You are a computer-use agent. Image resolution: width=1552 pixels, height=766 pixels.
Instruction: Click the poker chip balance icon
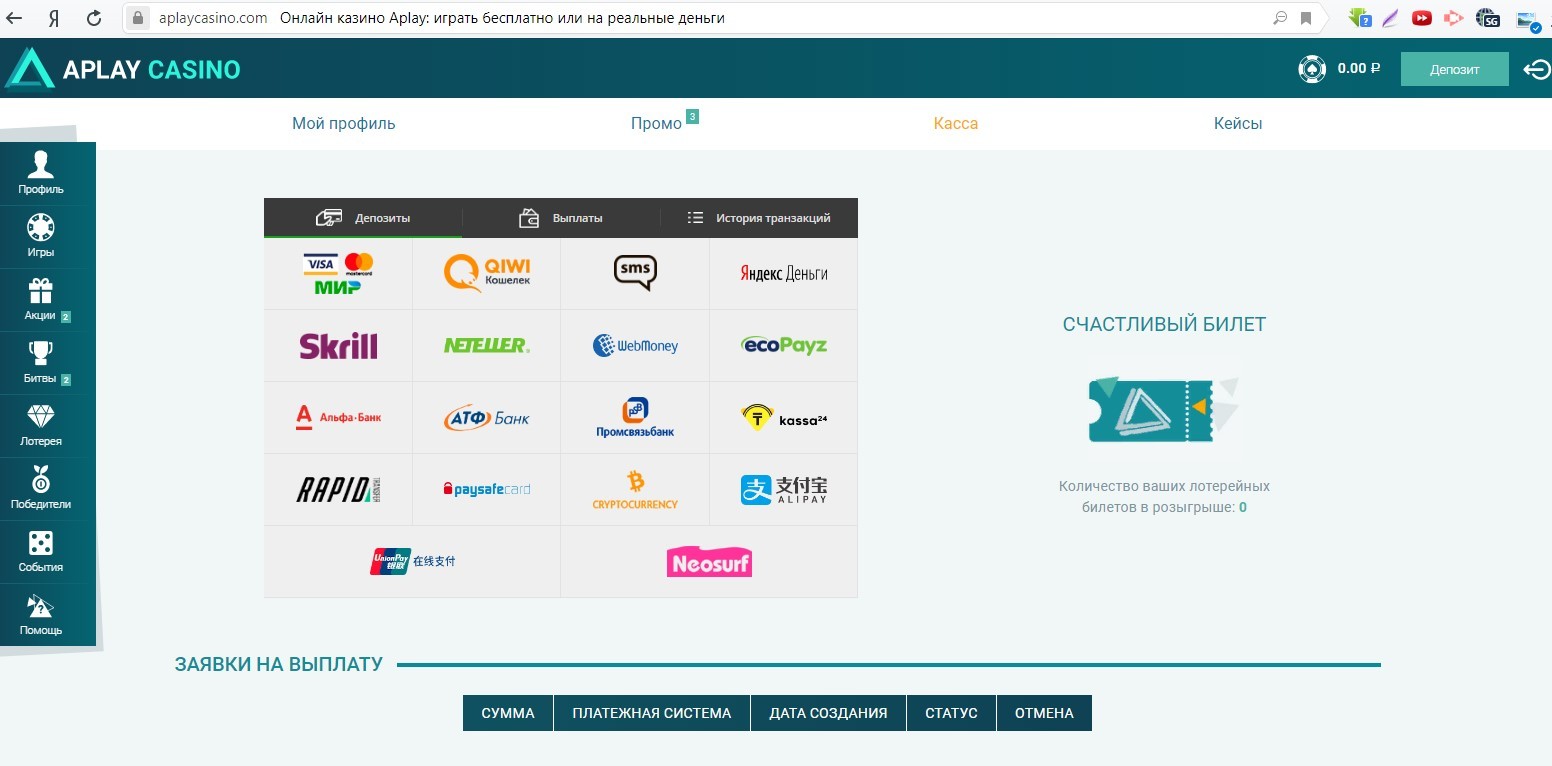[x=1311, y=69]
